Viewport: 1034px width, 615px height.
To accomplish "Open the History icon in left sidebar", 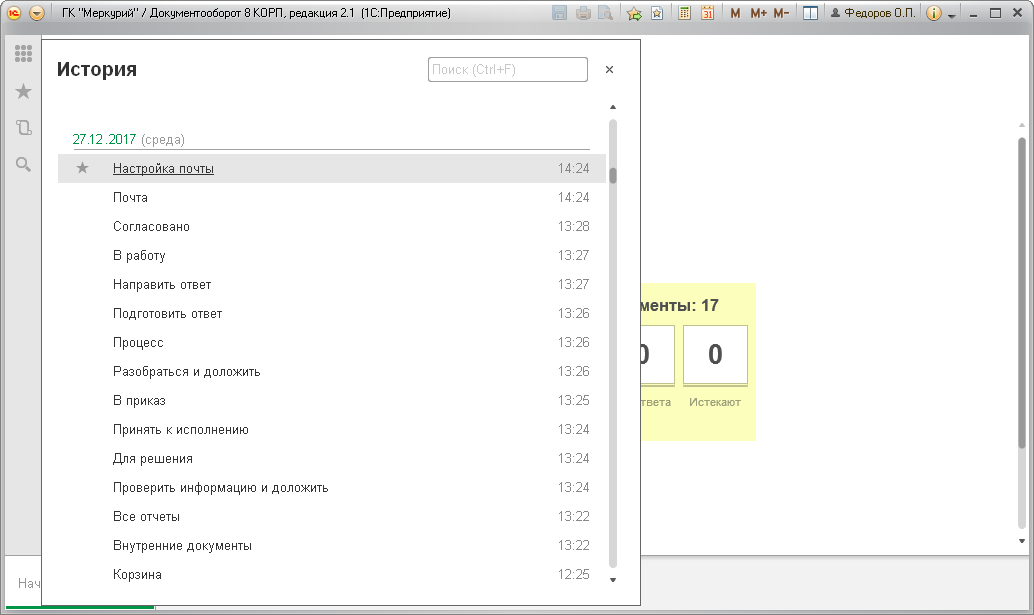I will coord(23,127).
